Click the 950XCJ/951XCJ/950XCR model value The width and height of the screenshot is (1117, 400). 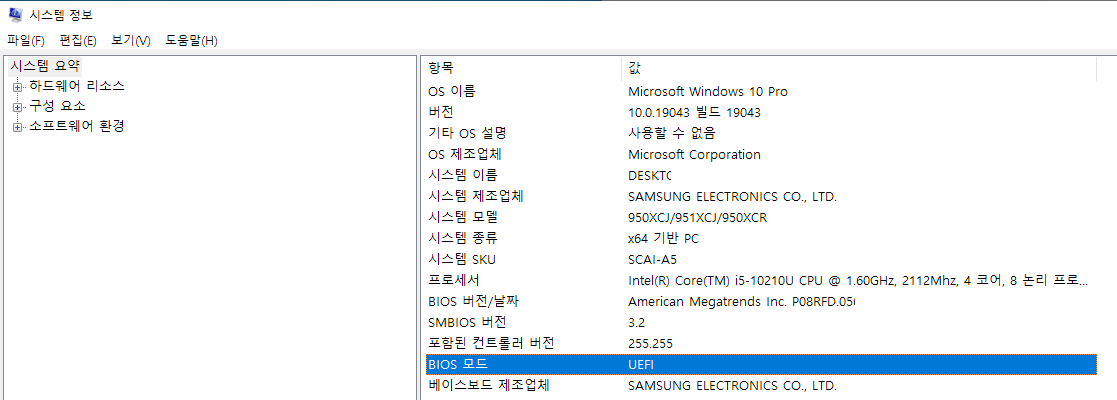pos(697,217)
